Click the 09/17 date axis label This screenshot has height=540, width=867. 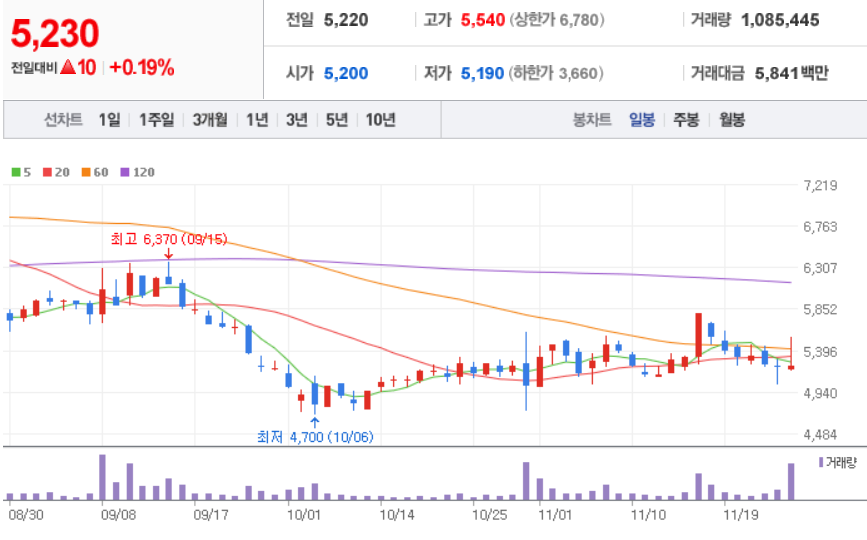pyautogui.click(x=211, y=515)
